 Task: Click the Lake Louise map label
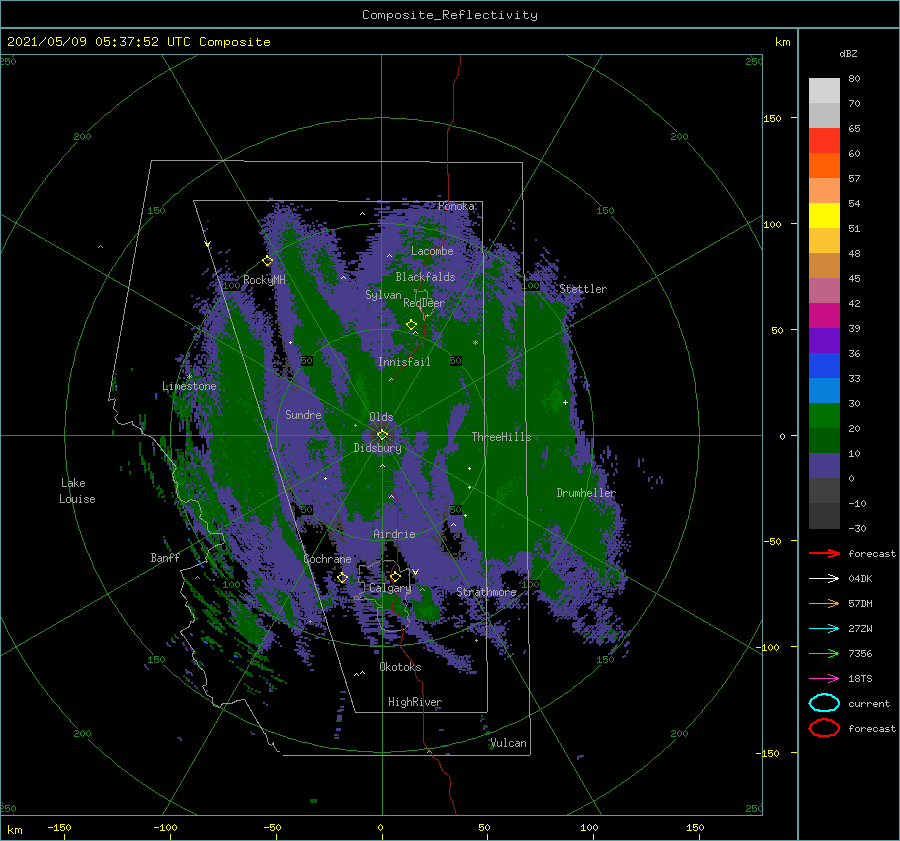(x=77, y=491)
